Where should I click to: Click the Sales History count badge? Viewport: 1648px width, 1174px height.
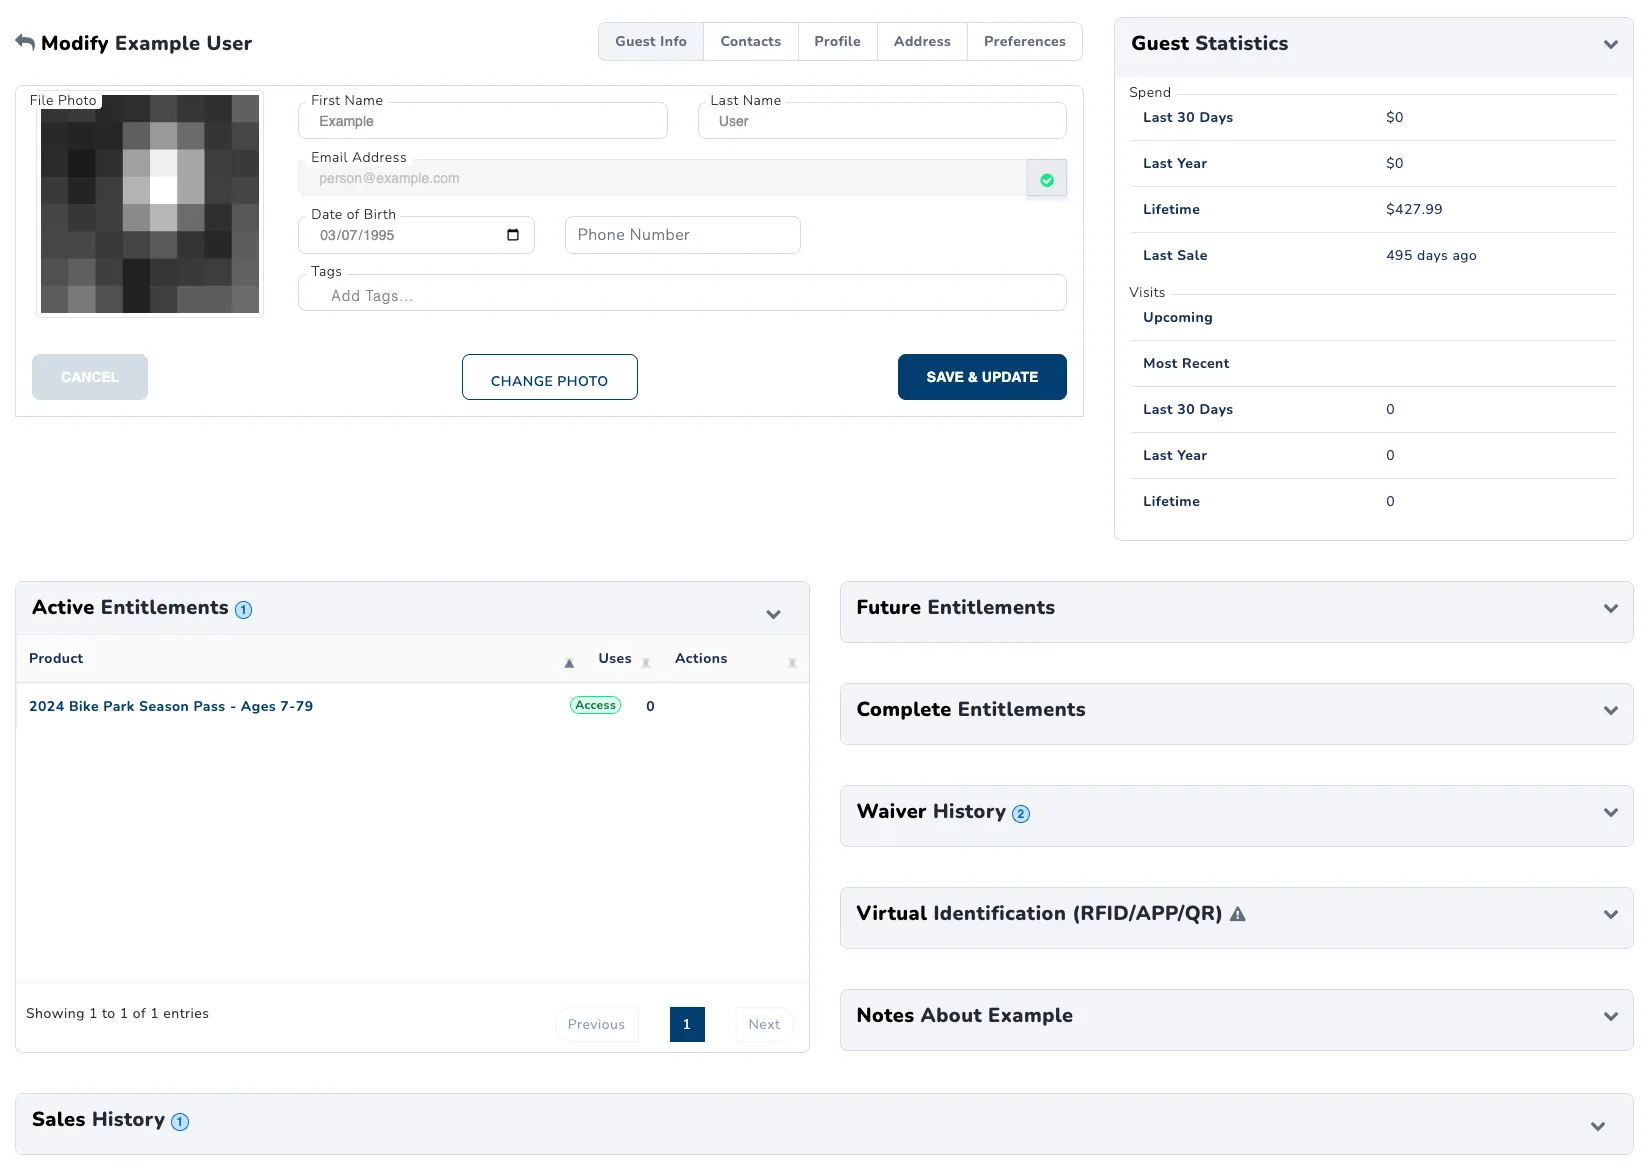pyautogui.click(x=180, y=1122)
